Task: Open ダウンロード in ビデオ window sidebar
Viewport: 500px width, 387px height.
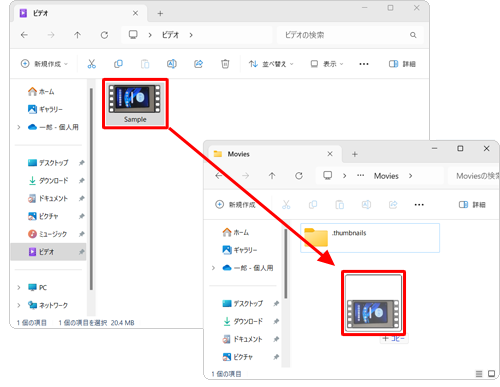Action: [x=48, y=181]
